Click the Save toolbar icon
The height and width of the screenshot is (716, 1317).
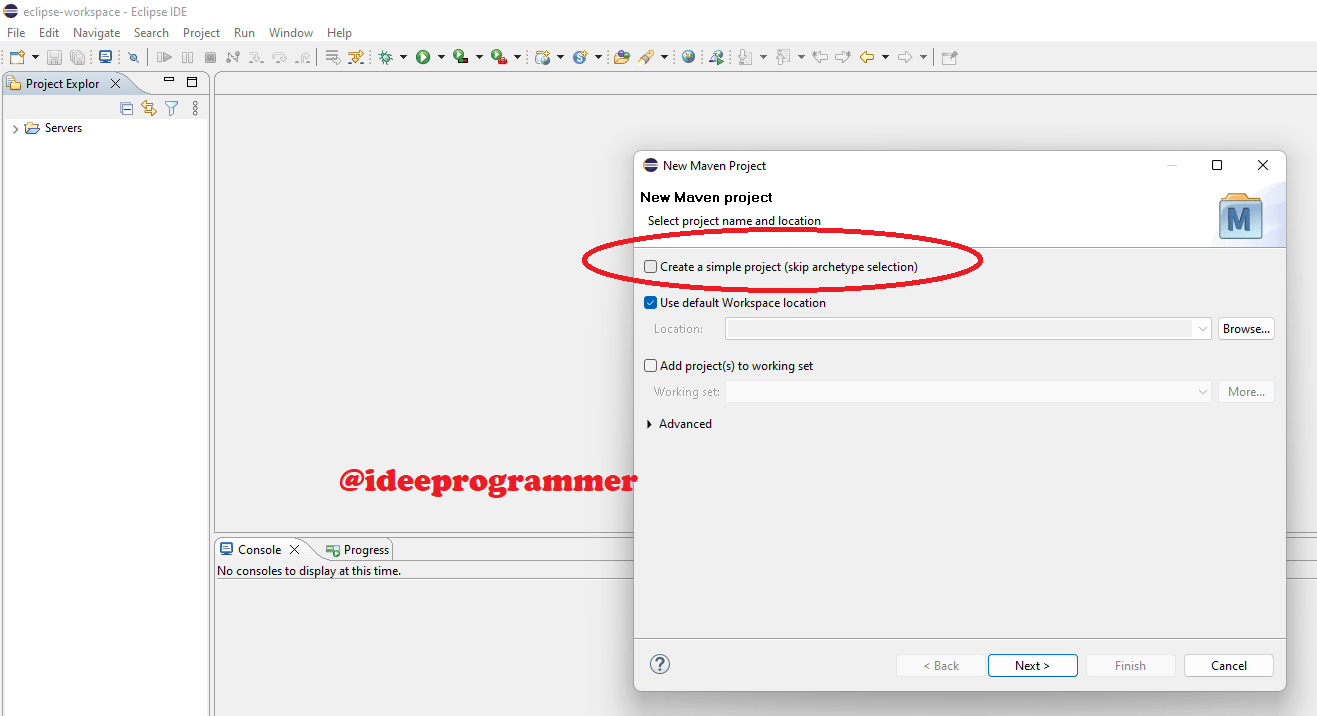point(54,57)
